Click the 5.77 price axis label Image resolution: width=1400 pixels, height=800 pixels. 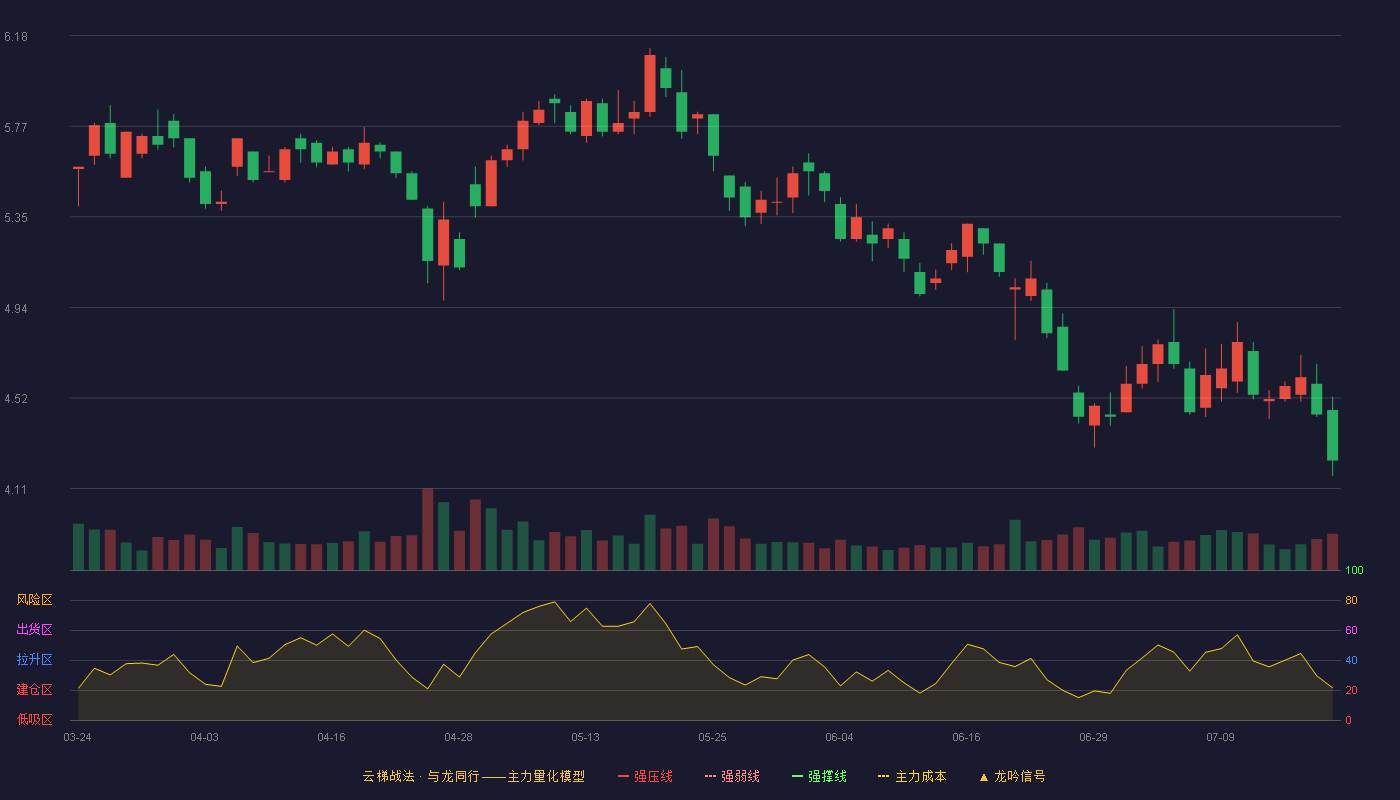pyautogui.click(x=16, y=128)
